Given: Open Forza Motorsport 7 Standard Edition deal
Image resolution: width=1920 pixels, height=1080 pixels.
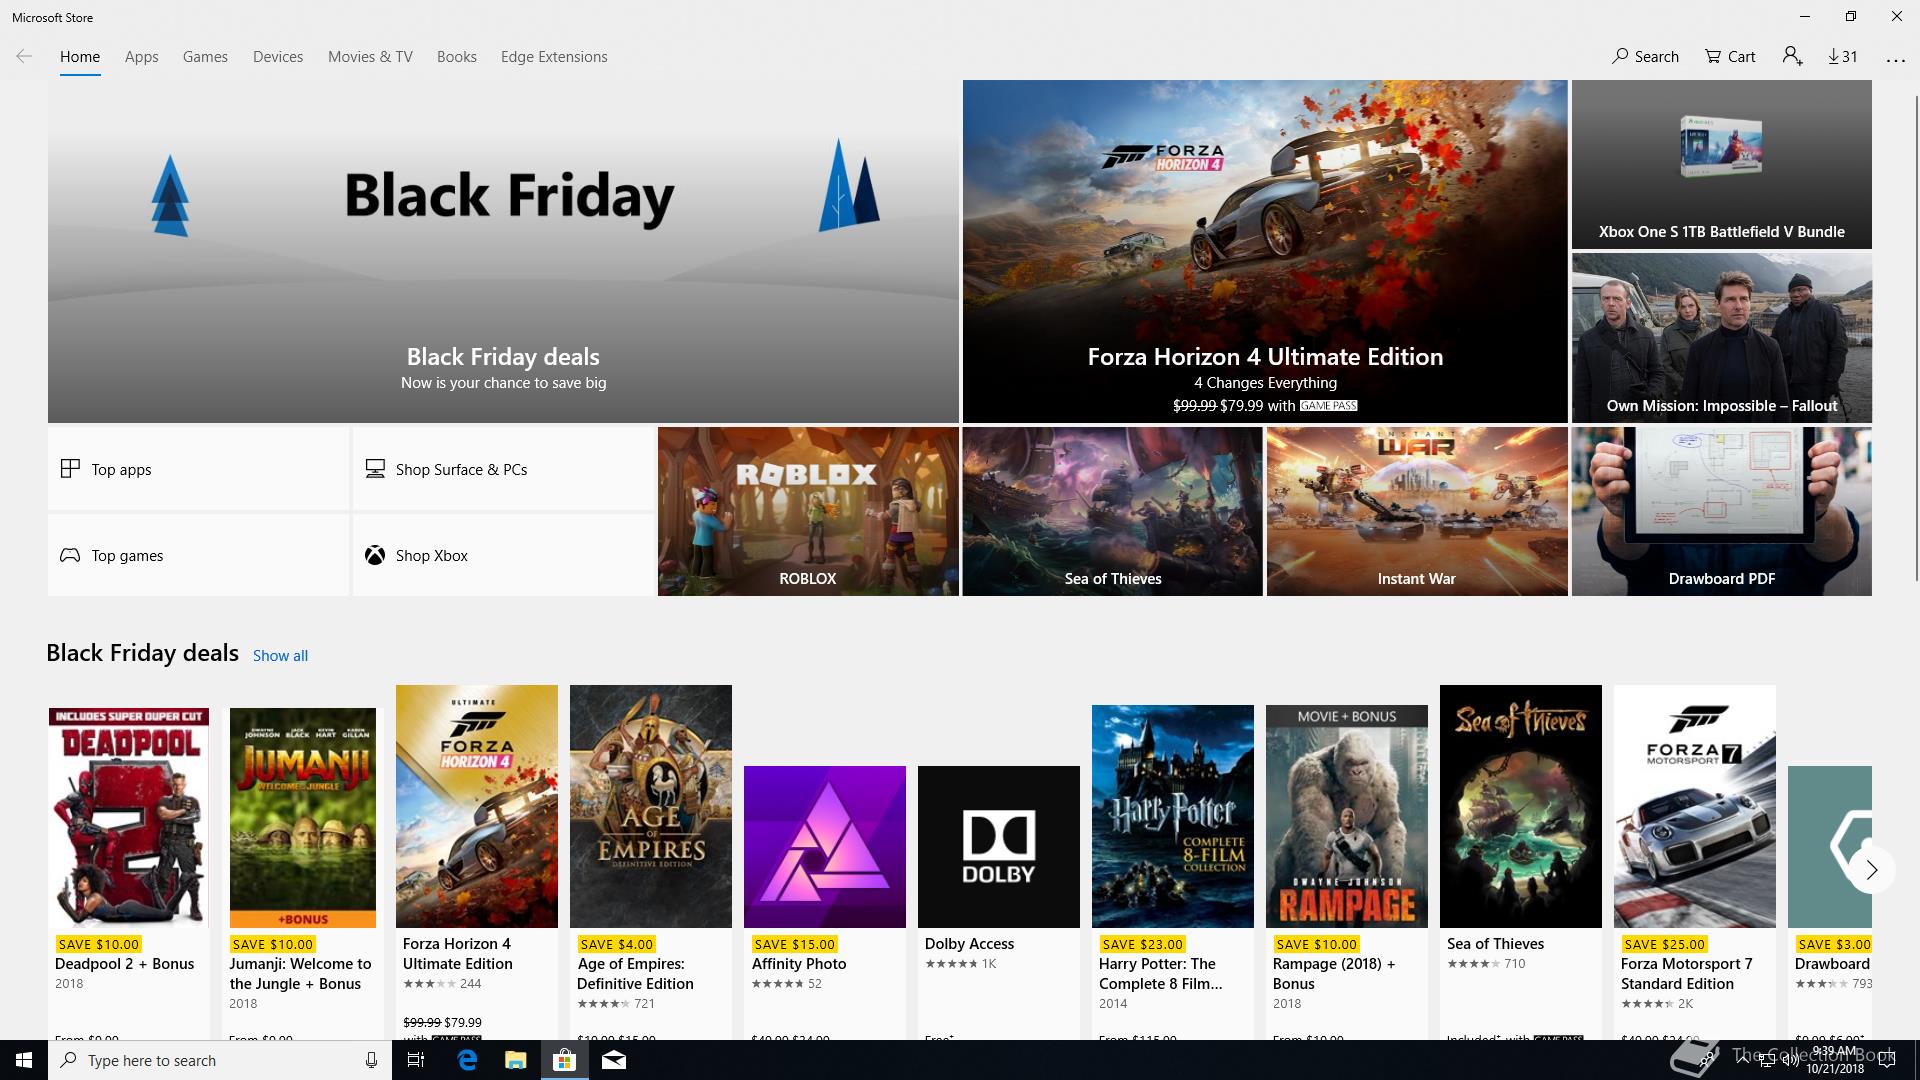Looking at the screenshot, I should pos(1695,862).
